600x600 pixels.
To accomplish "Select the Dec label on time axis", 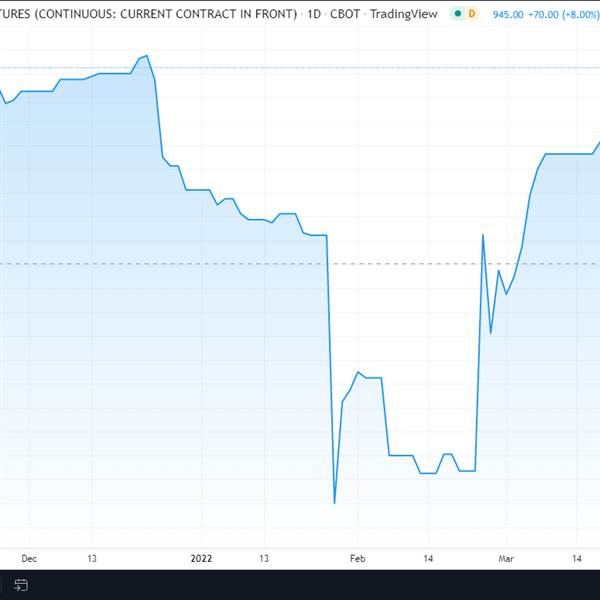I will [29, 558].
